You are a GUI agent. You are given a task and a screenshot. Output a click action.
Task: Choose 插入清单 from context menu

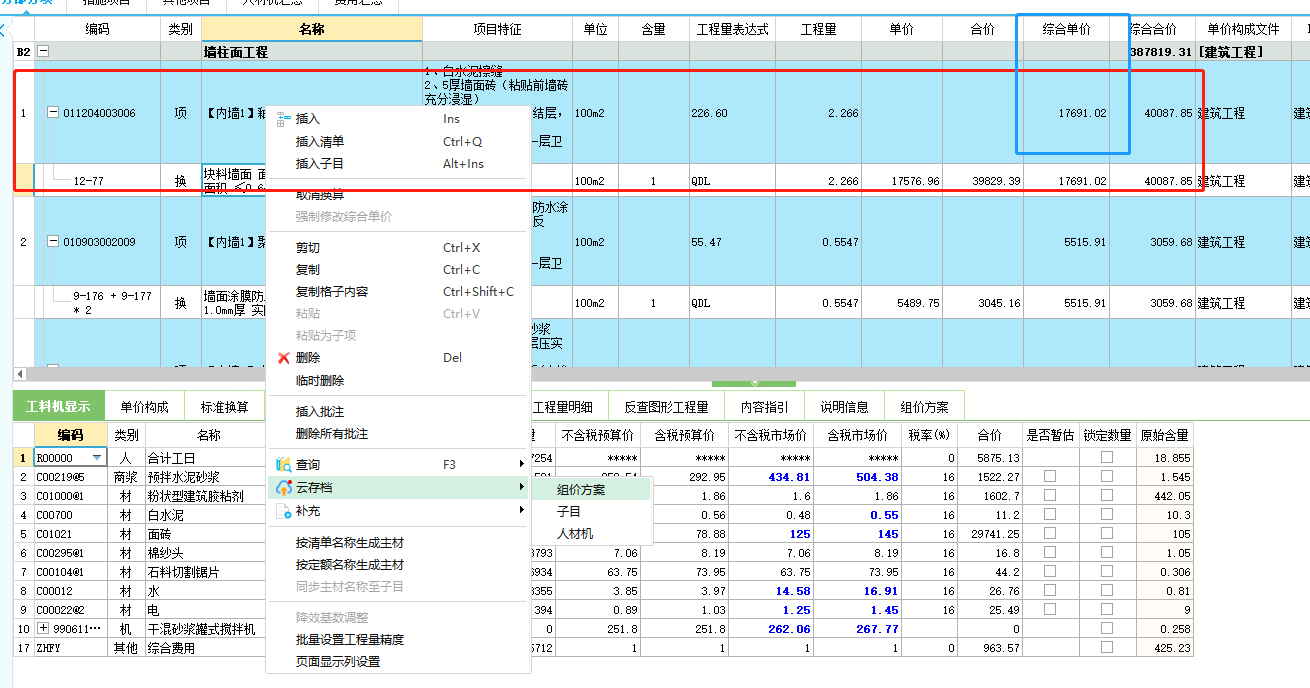coord(397,141)
